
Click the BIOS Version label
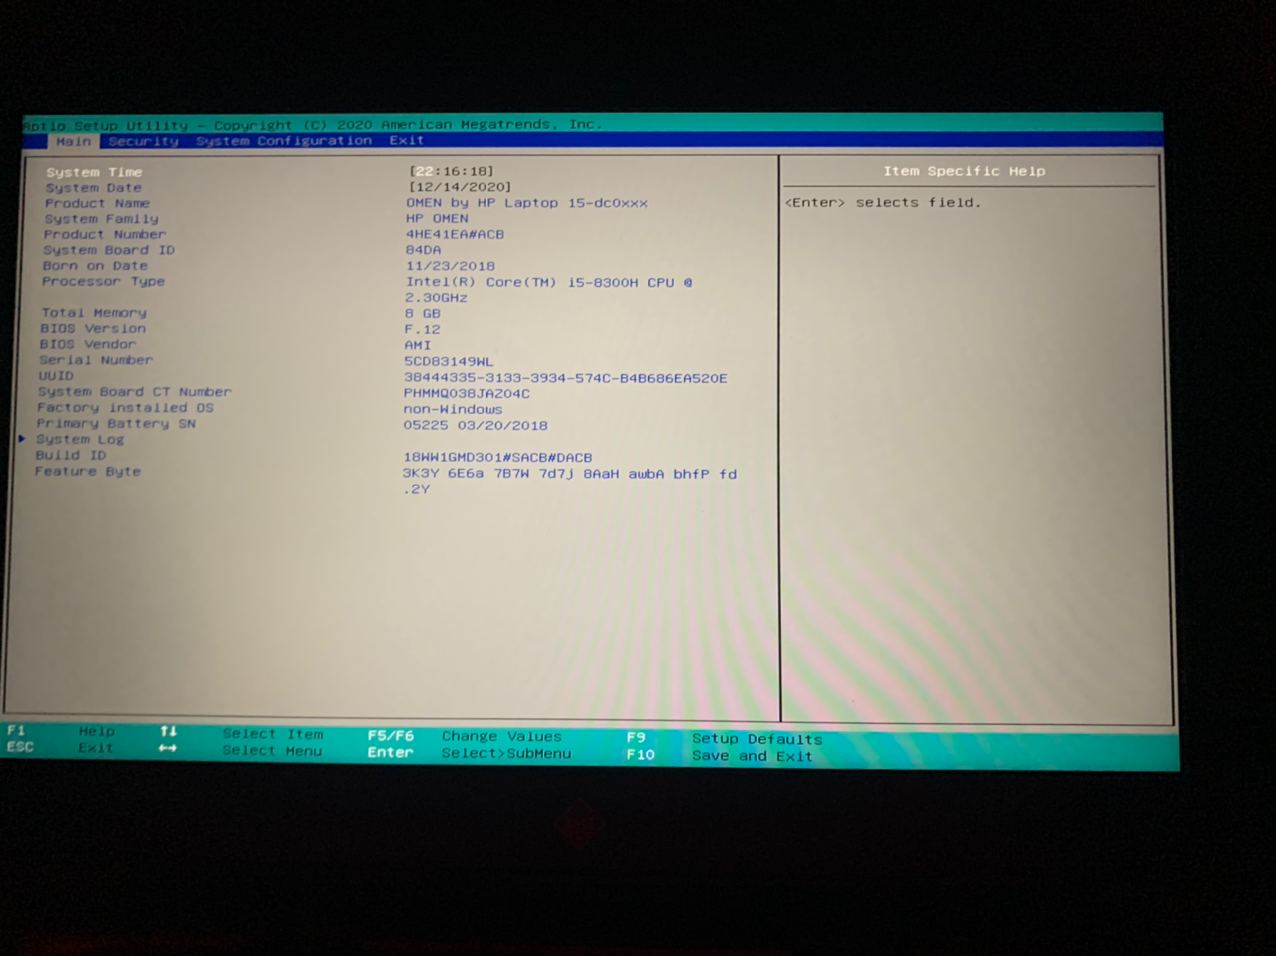pyautogui.click(x=93, y=329)
